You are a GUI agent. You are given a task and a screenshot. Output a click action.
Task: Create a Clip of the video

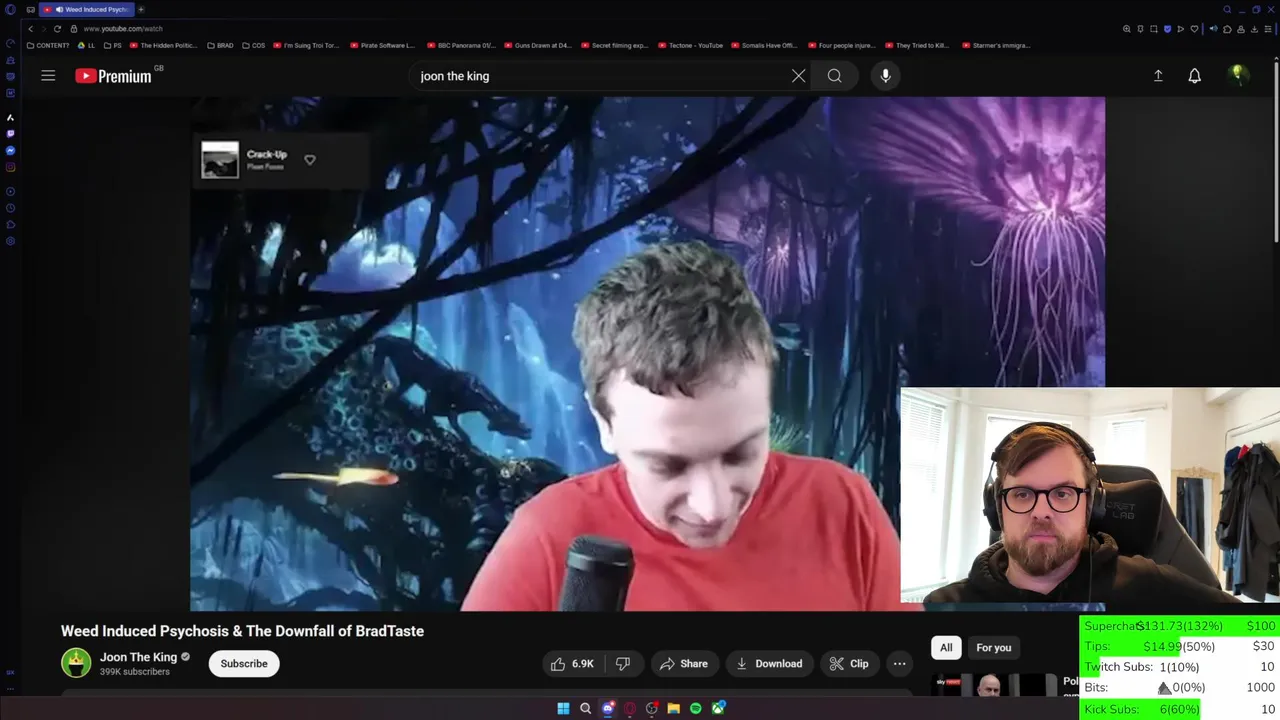[x=849, y=664]
